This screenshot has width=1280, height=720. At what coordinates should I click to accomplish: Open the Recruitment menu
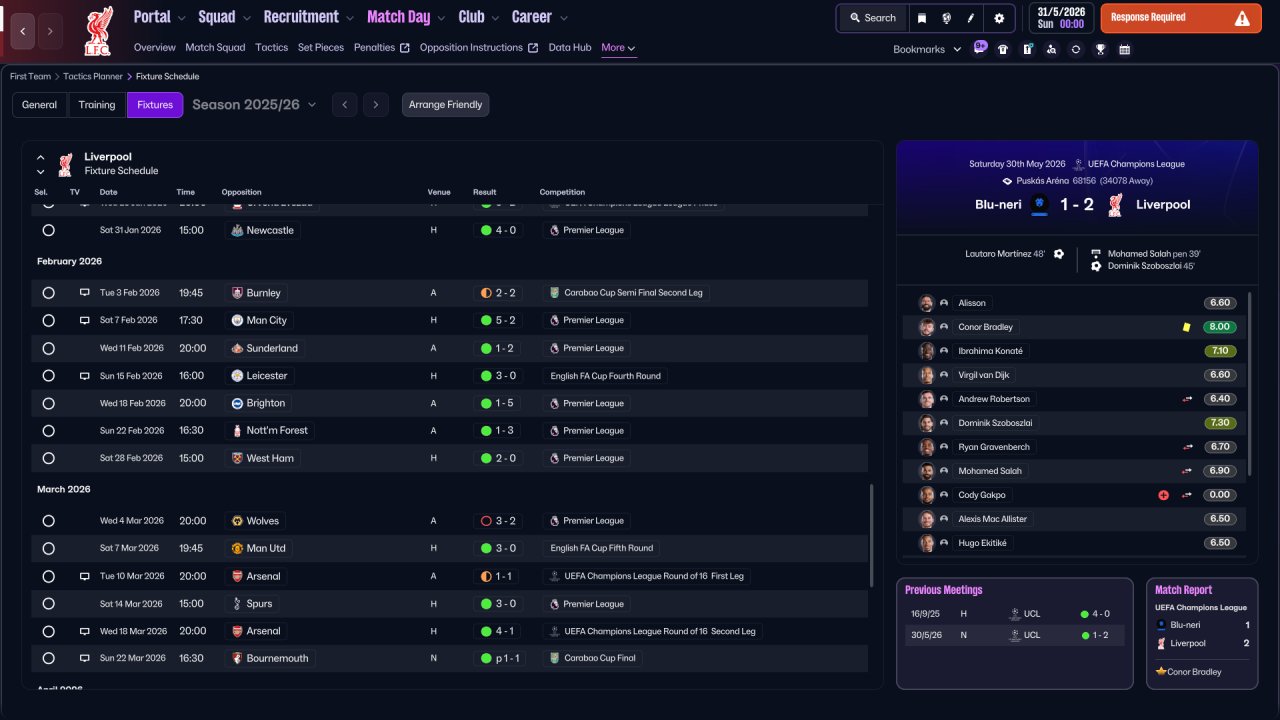coord(308,17)
